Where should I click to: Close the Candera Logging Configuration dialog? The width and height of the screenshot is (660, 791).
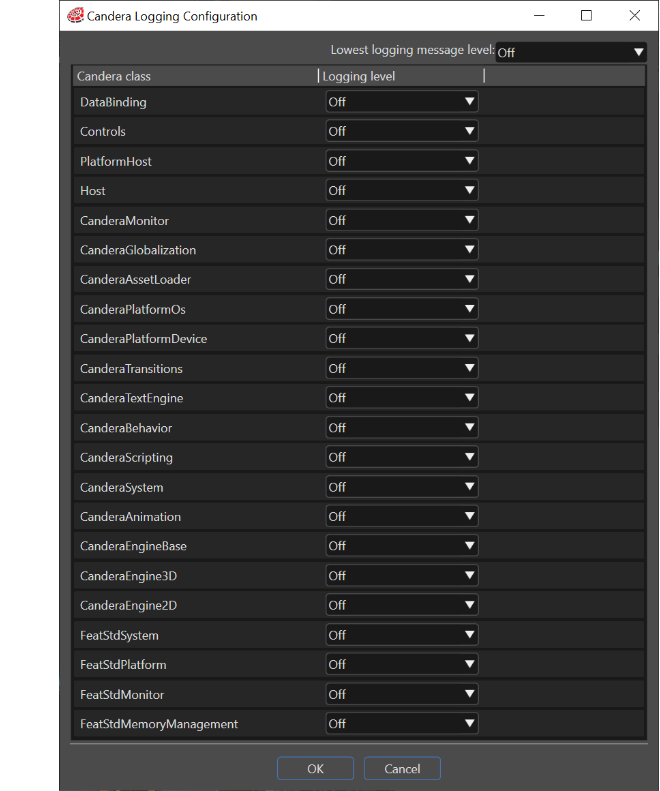[634, 16]
